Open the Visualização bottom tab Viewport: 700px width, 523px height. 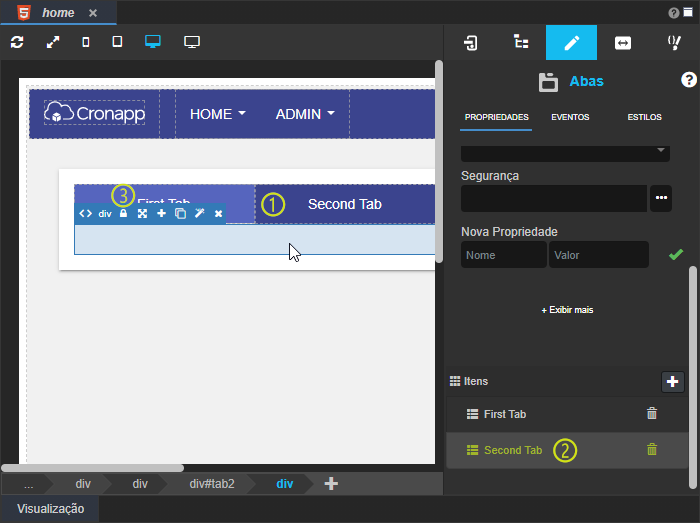click(x=50, y=509)
